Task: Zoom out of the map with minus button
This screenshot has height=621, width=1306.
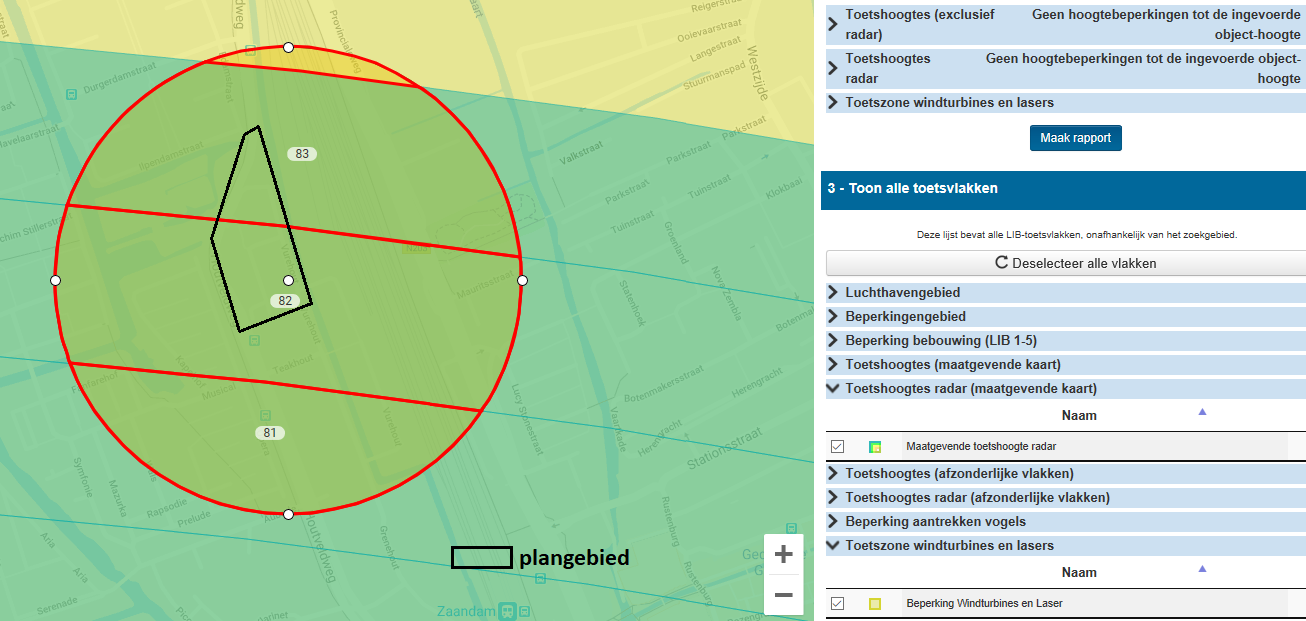Action: [x=784, y=595]
